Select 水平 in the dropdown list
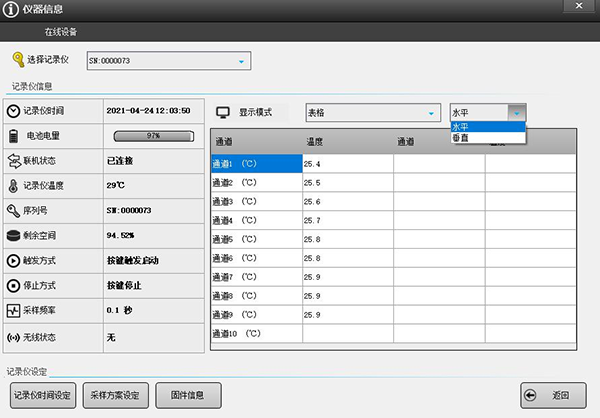The image size is (600, 418). tap(488, 127)
